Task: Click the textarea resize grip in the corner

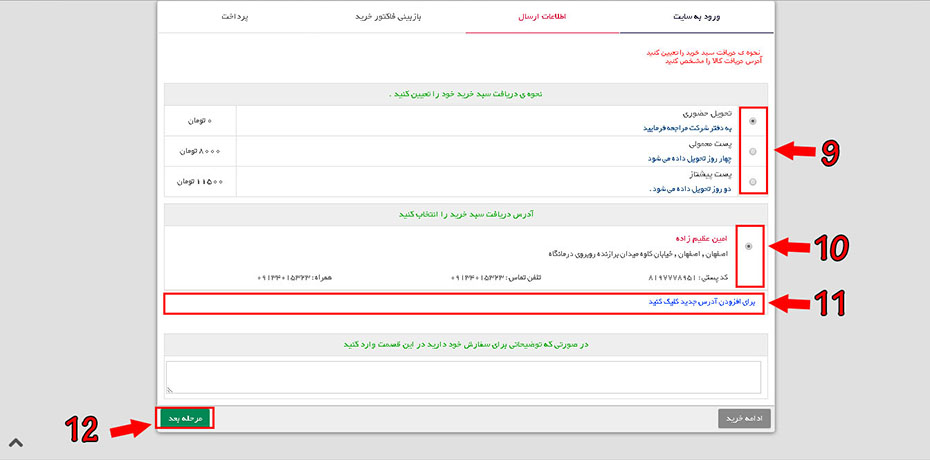Action: (x=170, y=389)
